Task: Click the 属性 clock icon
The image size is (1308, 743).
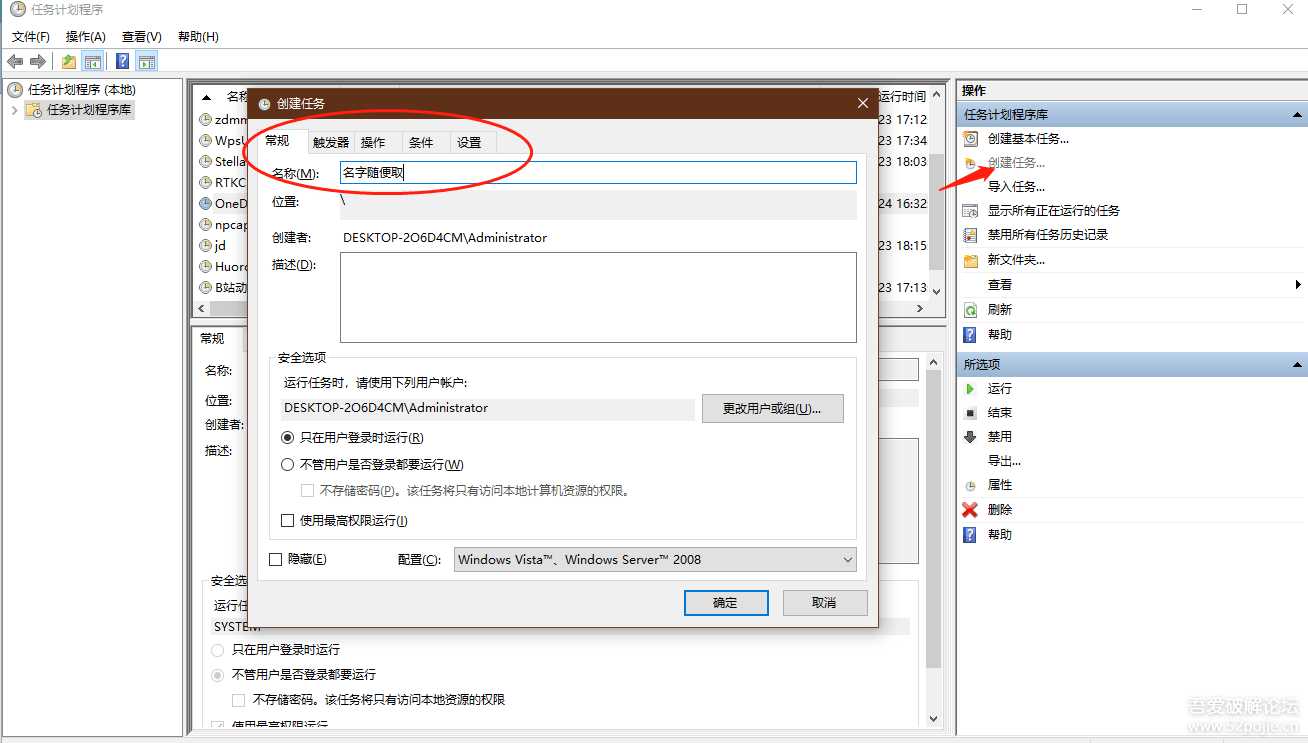Action: pyautogui.click(x=970, y=485)
